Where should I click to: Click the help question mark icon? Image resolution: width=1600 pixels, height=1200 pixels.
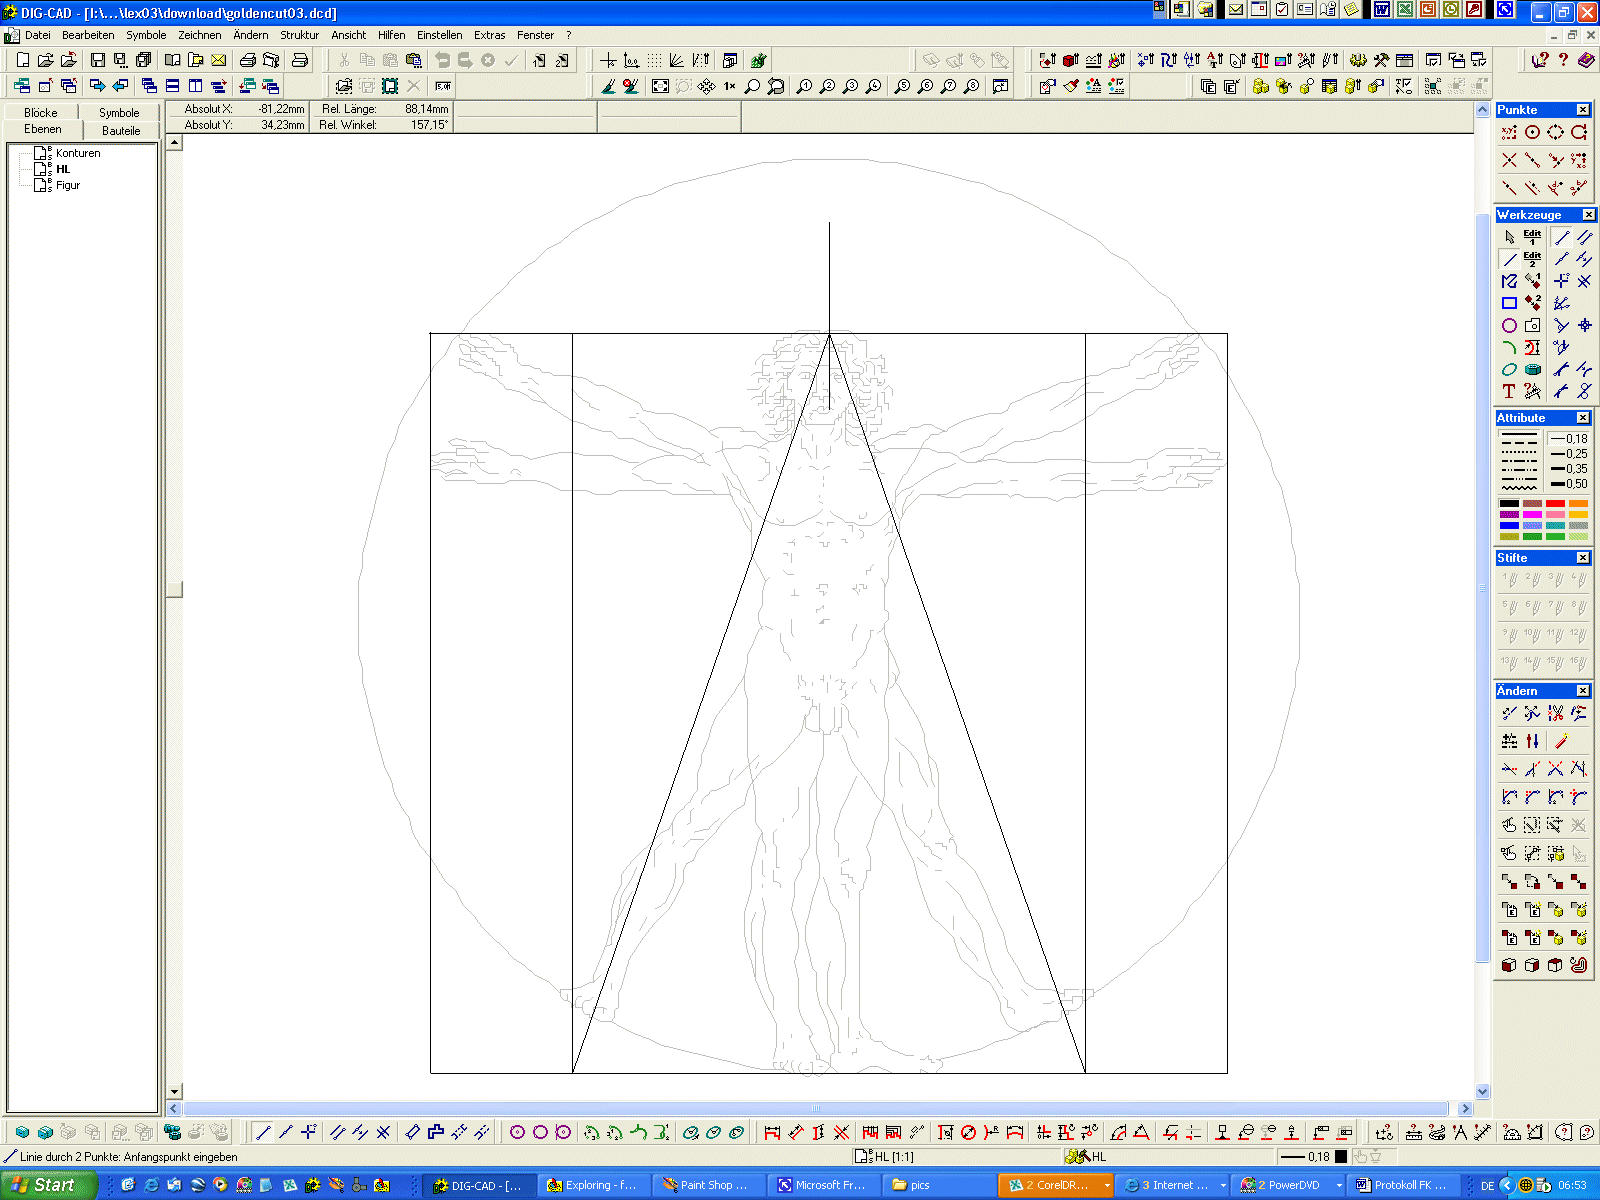click(1563, 61)
